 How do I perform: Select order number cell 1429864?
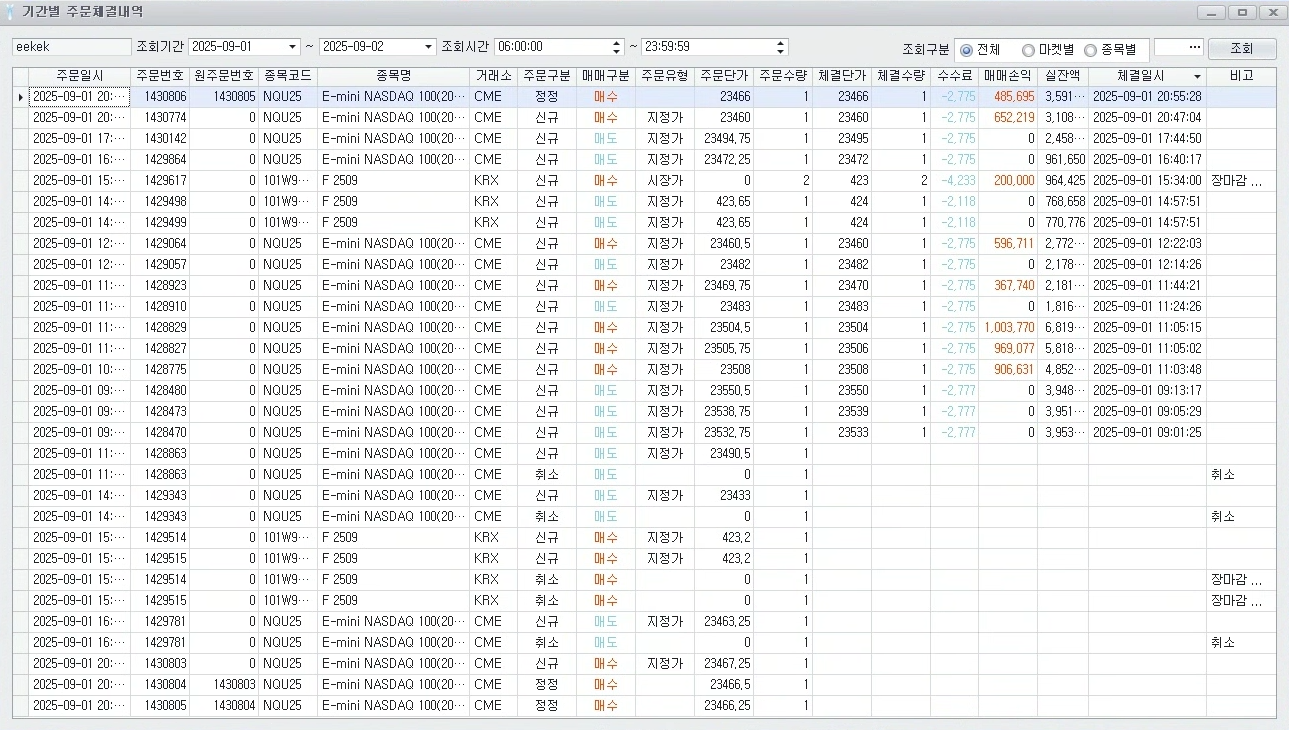click(x=160, y=160)
